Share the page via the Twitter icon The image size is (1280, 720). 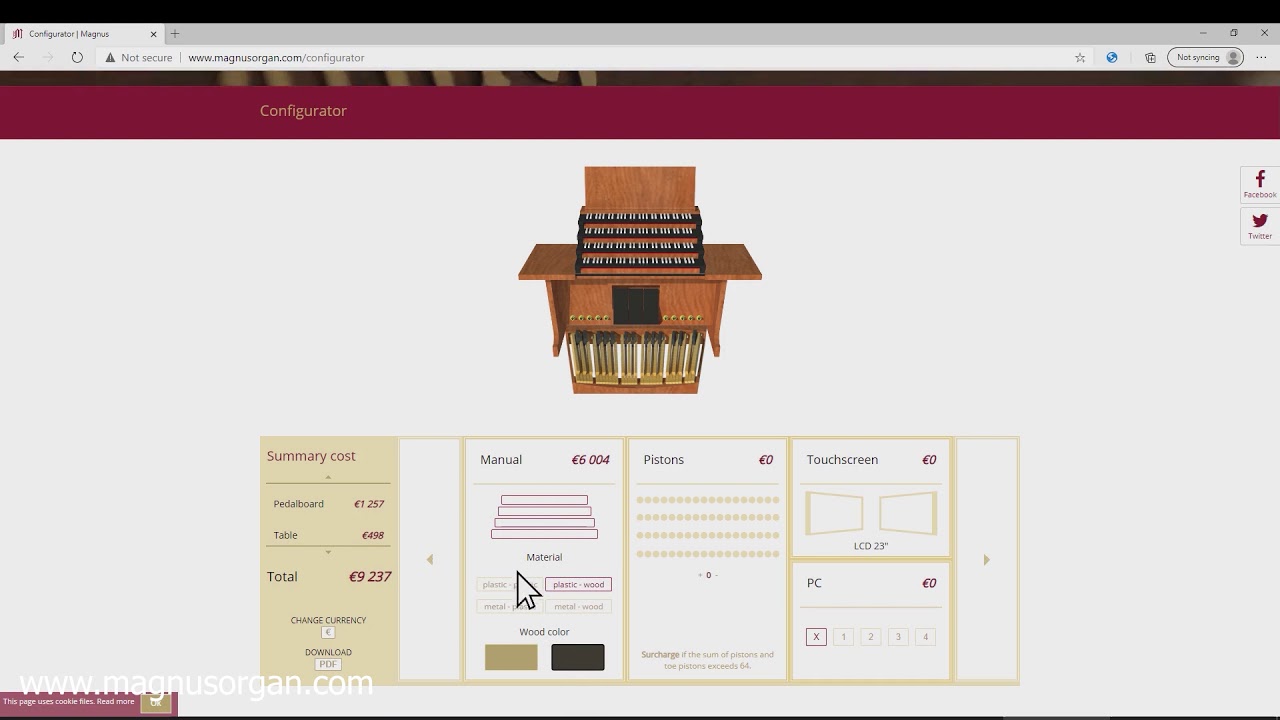[x=1260, y=226]
